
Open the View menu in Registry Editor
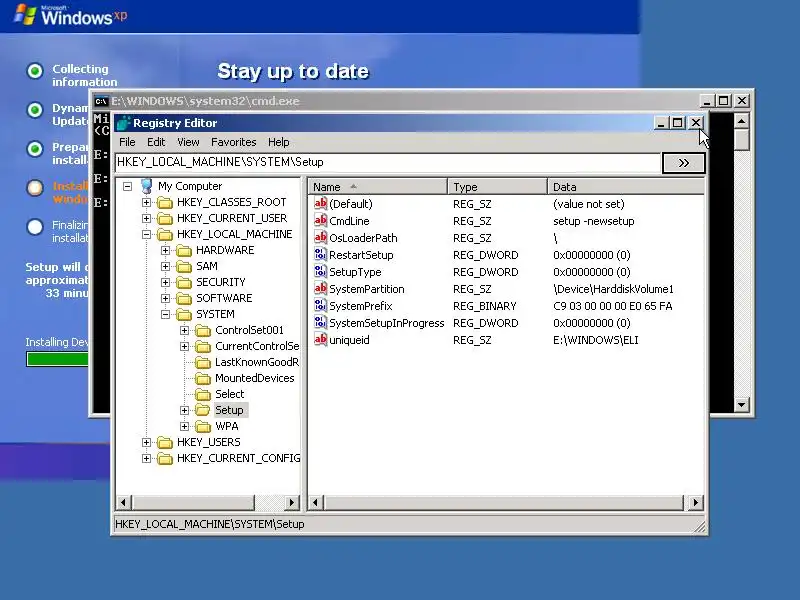188,142
